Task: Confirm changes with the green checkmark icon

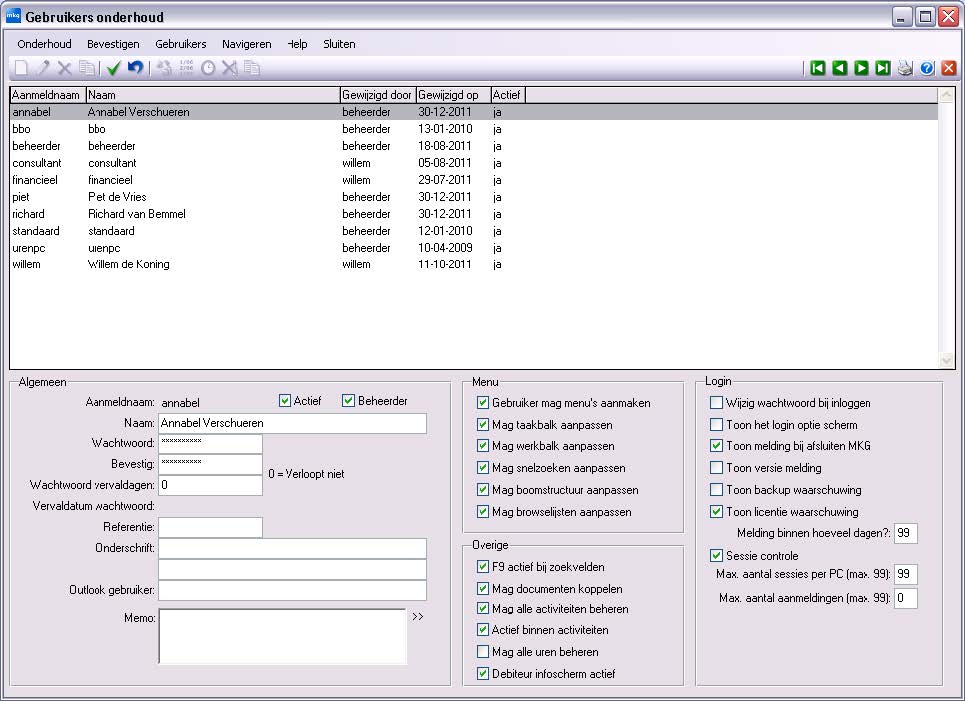Action: [x=113, y=68]
